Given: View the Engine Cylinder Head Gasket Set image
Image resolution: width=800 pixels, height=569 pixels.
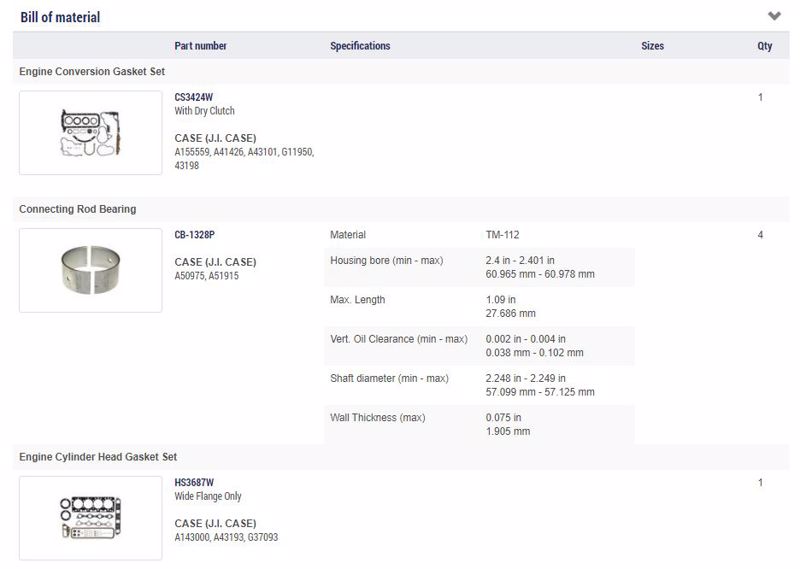Looking at the screenshot, I should coord(91,518).
